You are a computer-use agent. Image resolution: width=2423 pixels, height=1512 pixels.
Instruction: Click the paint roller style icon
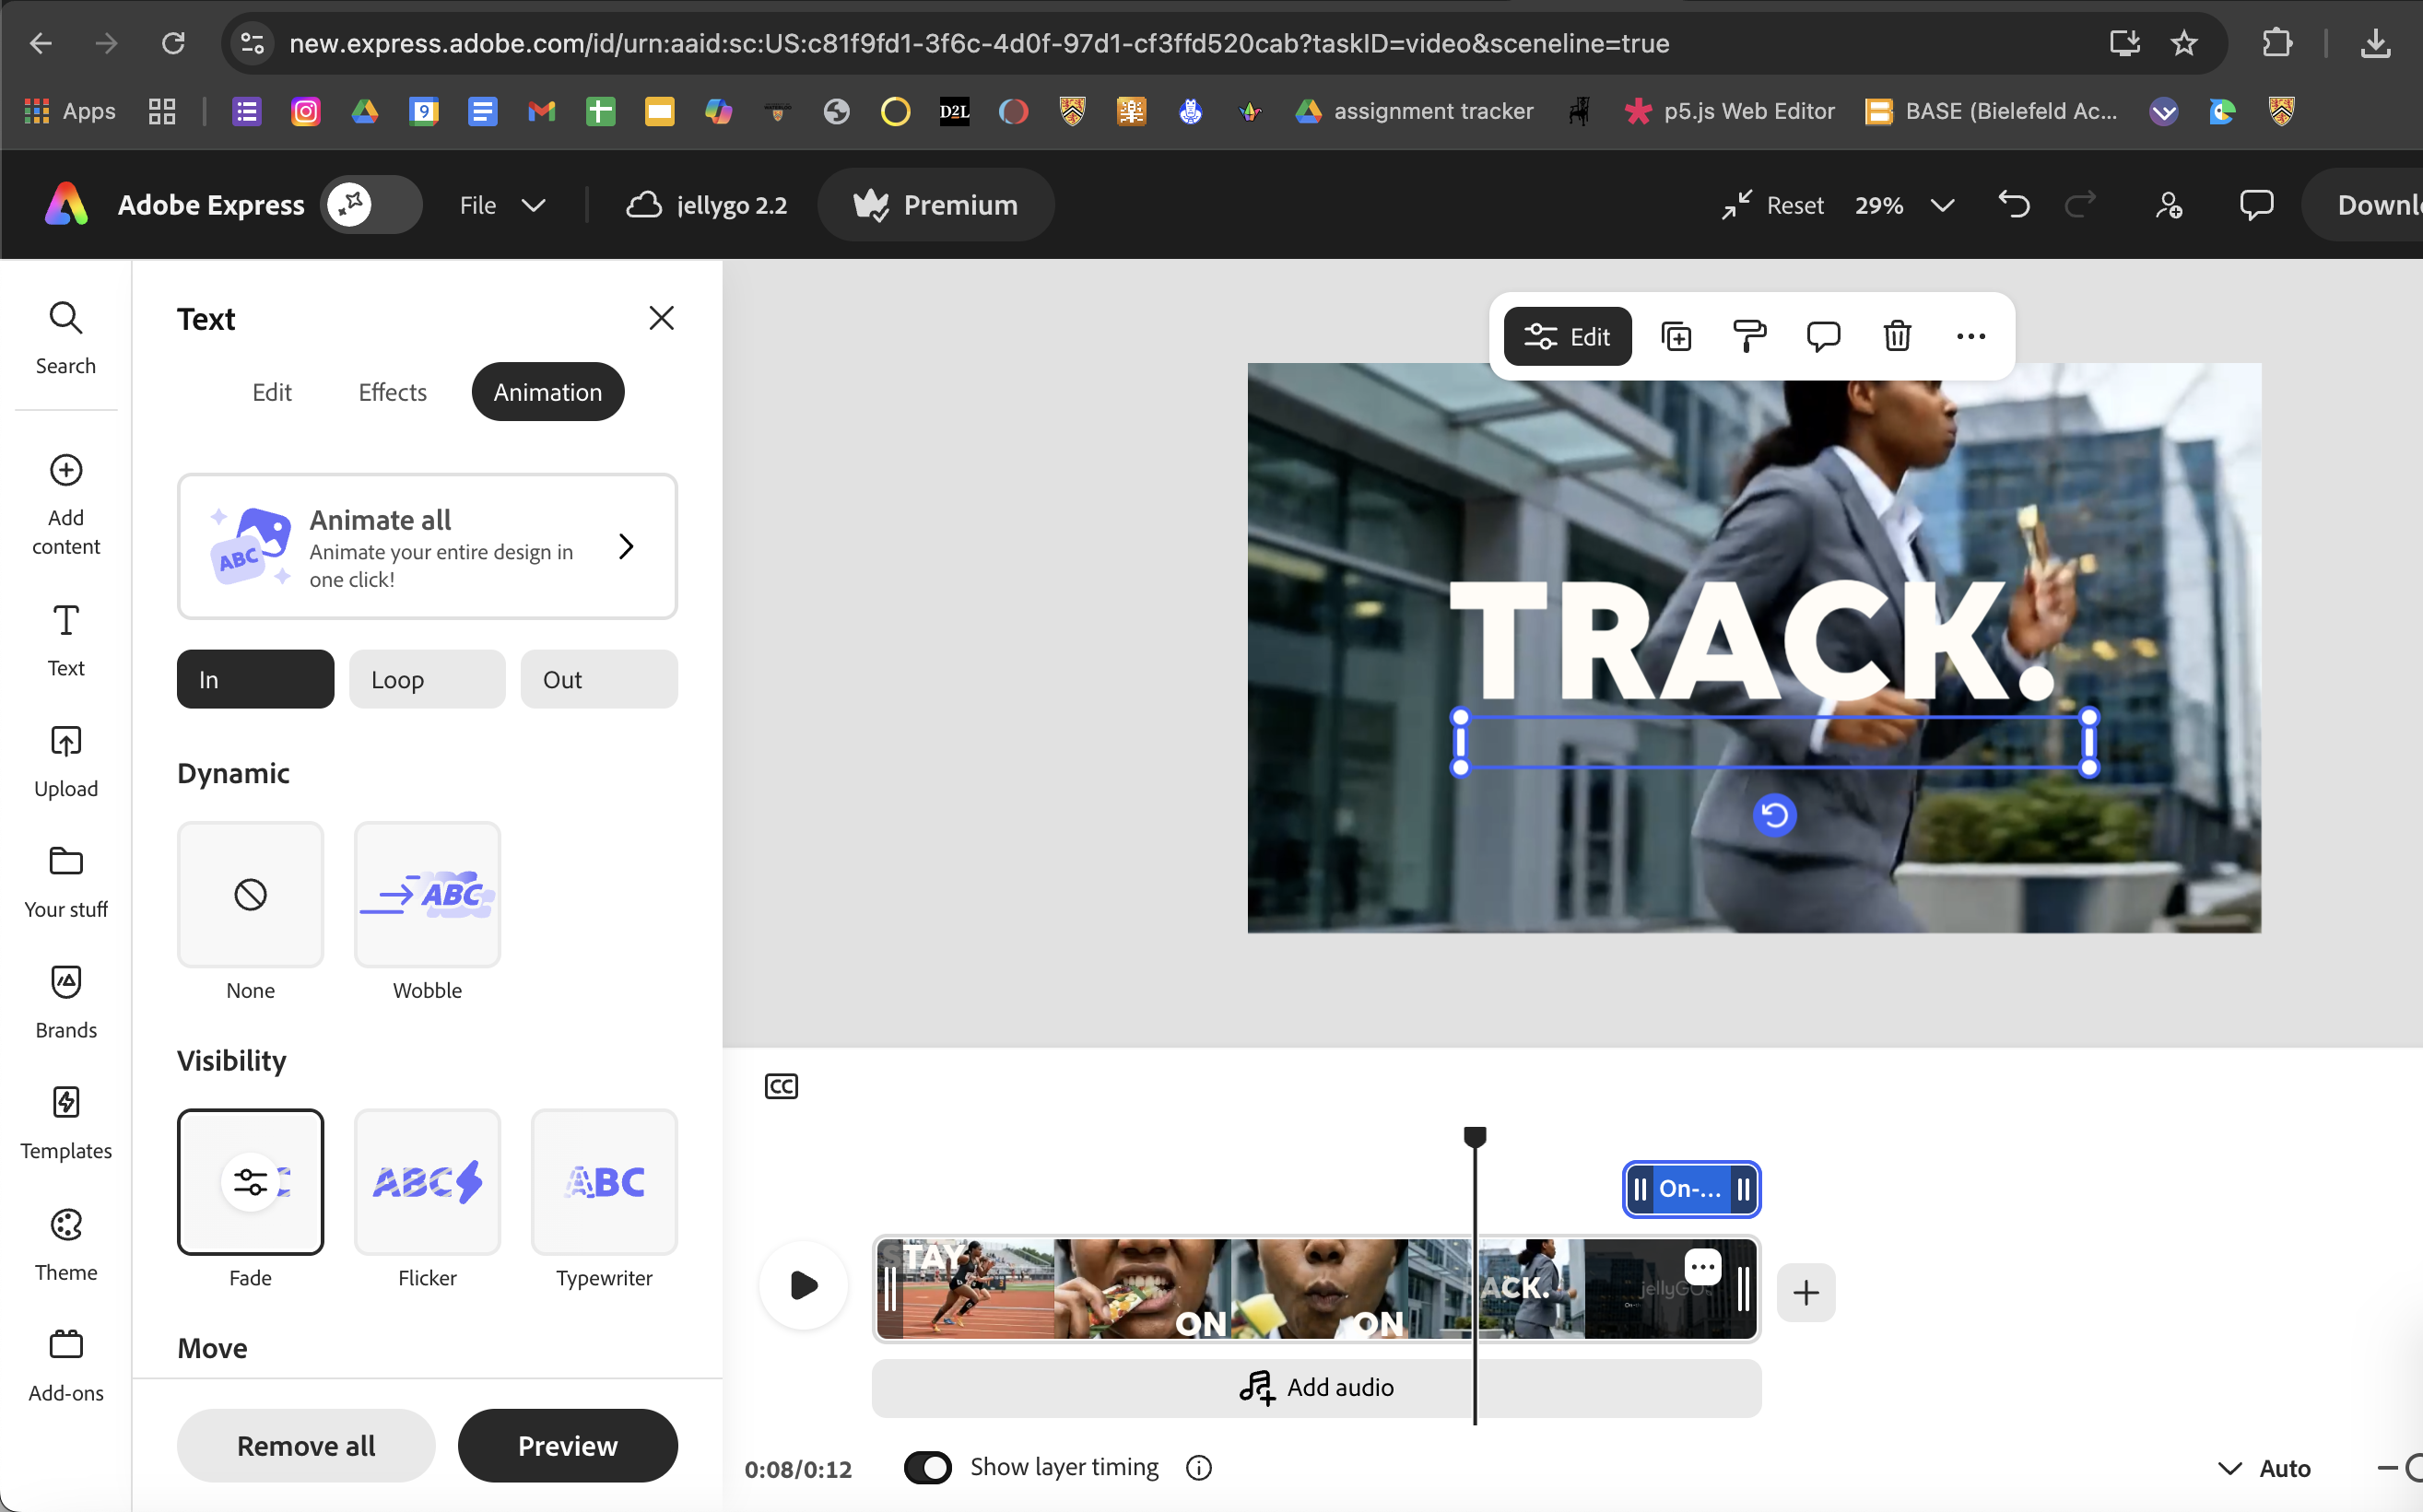pyautogui.click(x=1749, y=336)
